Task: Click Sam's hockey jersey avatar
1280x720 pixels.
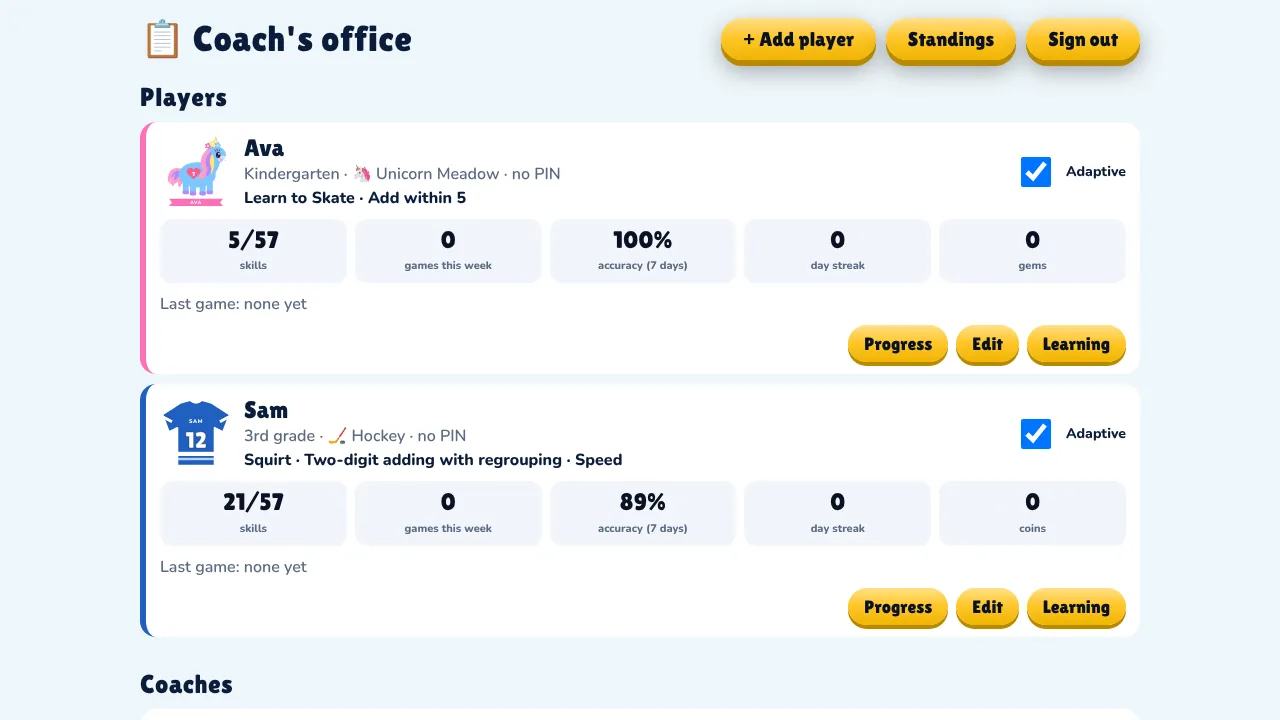Action: click(x=196, y=433)
